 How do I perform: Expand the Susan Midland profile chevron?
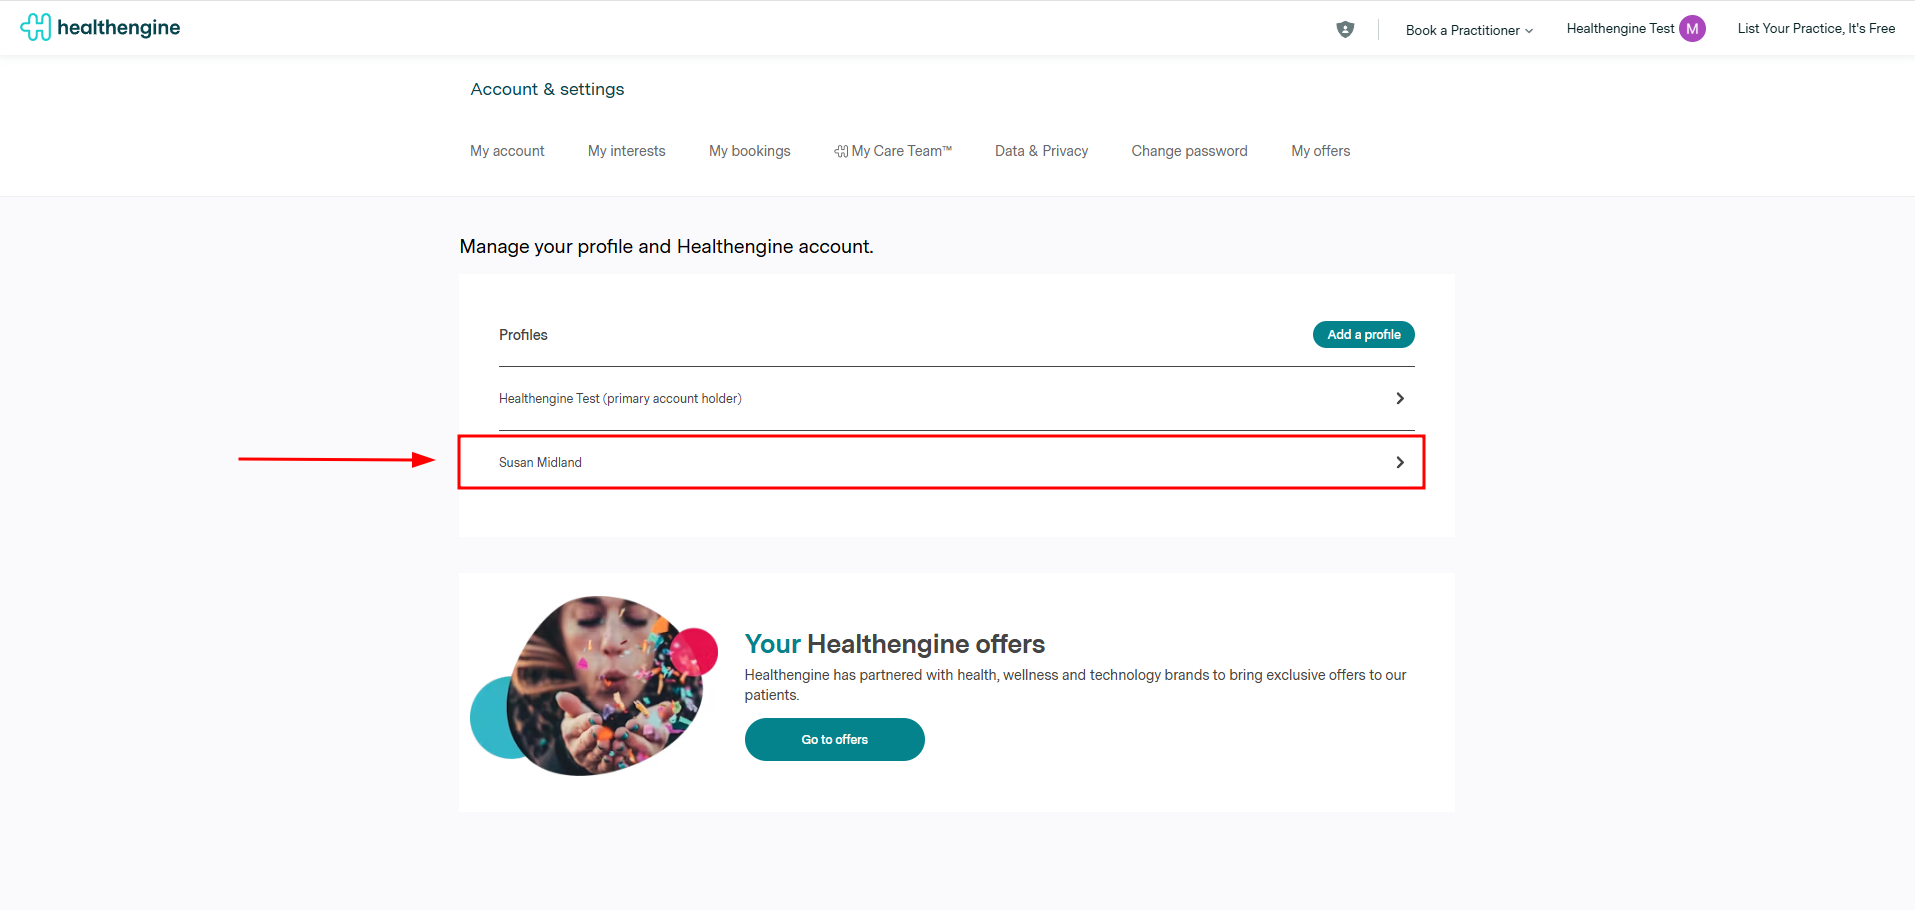1399,462
